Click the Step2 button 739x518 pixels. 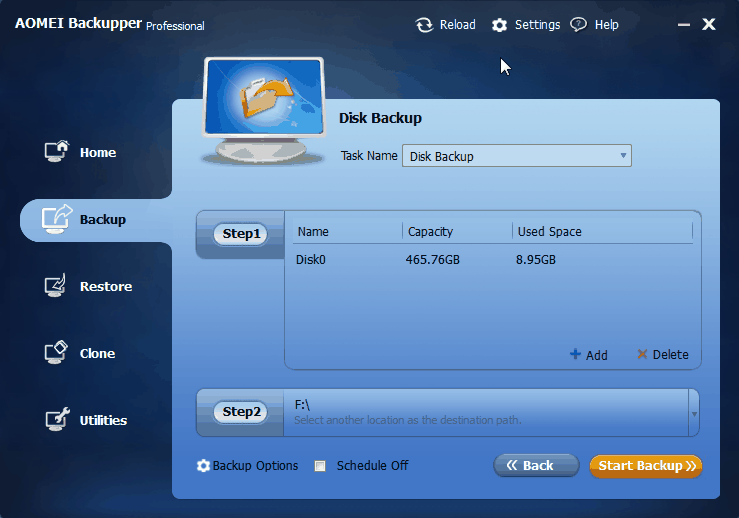(241, 412)
